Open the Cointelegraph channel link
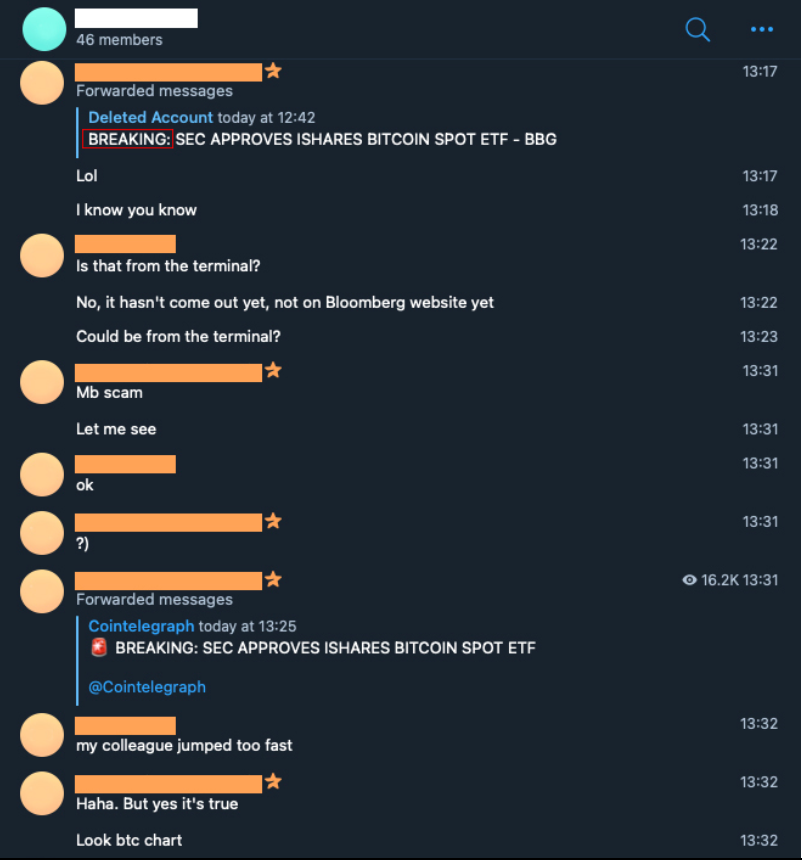802x860 pixels. 141,626
